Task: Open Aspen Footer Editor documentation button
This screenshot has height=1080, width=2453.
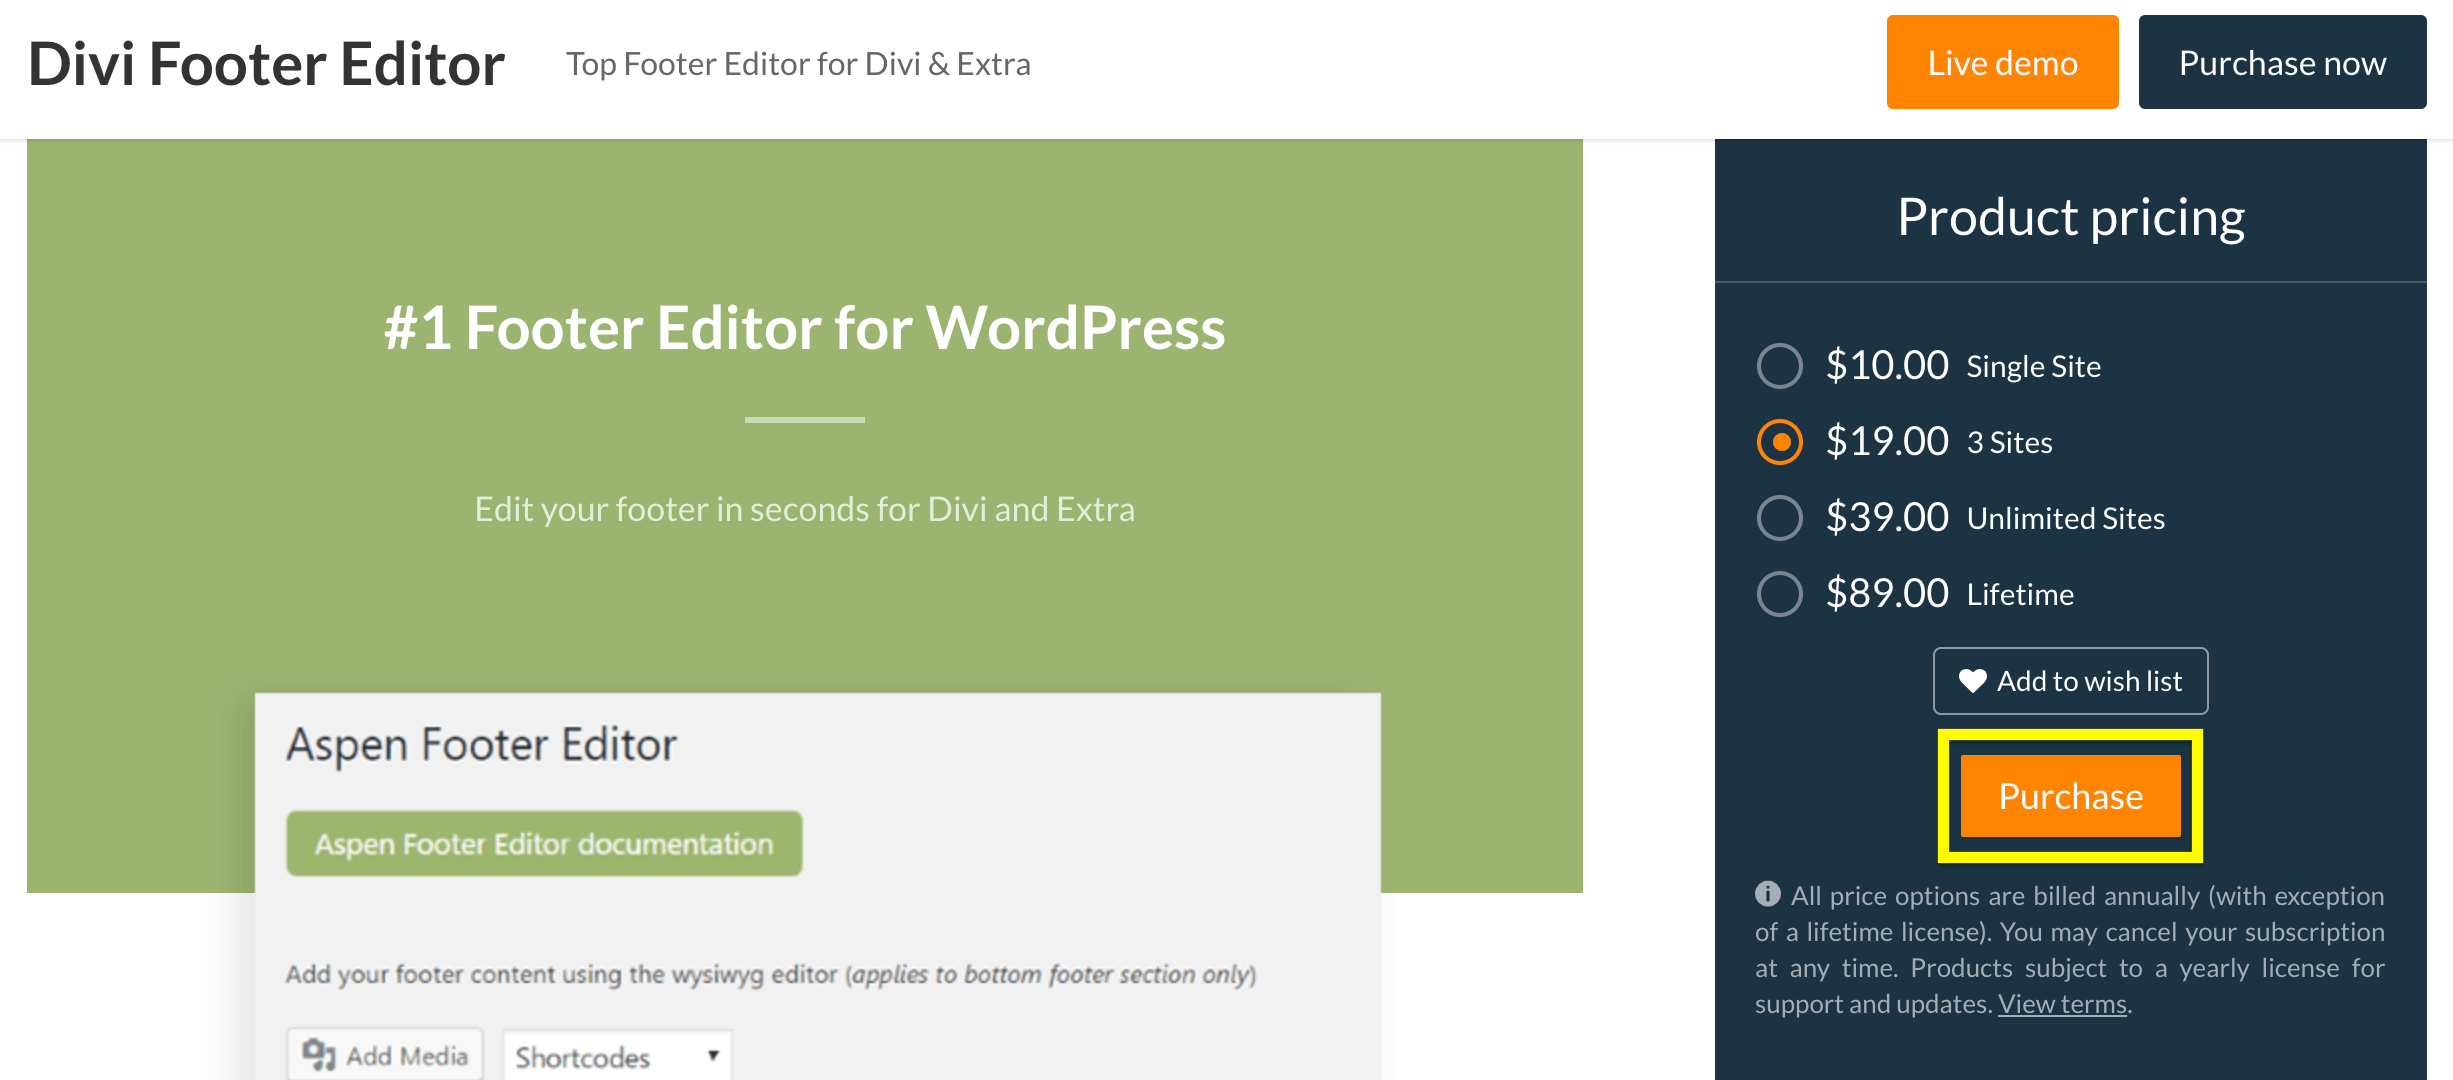Action: 544,844
